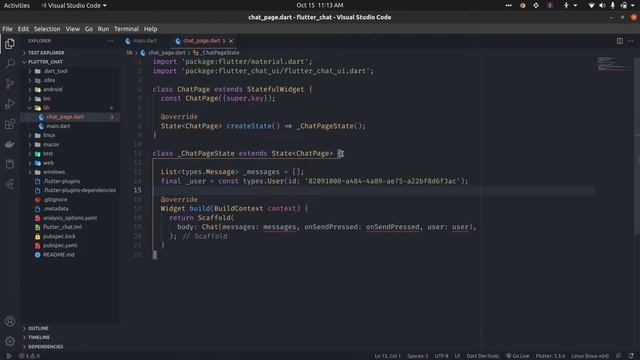Expand the OUTLINE section
640x360 pixels.
point(38,328)
